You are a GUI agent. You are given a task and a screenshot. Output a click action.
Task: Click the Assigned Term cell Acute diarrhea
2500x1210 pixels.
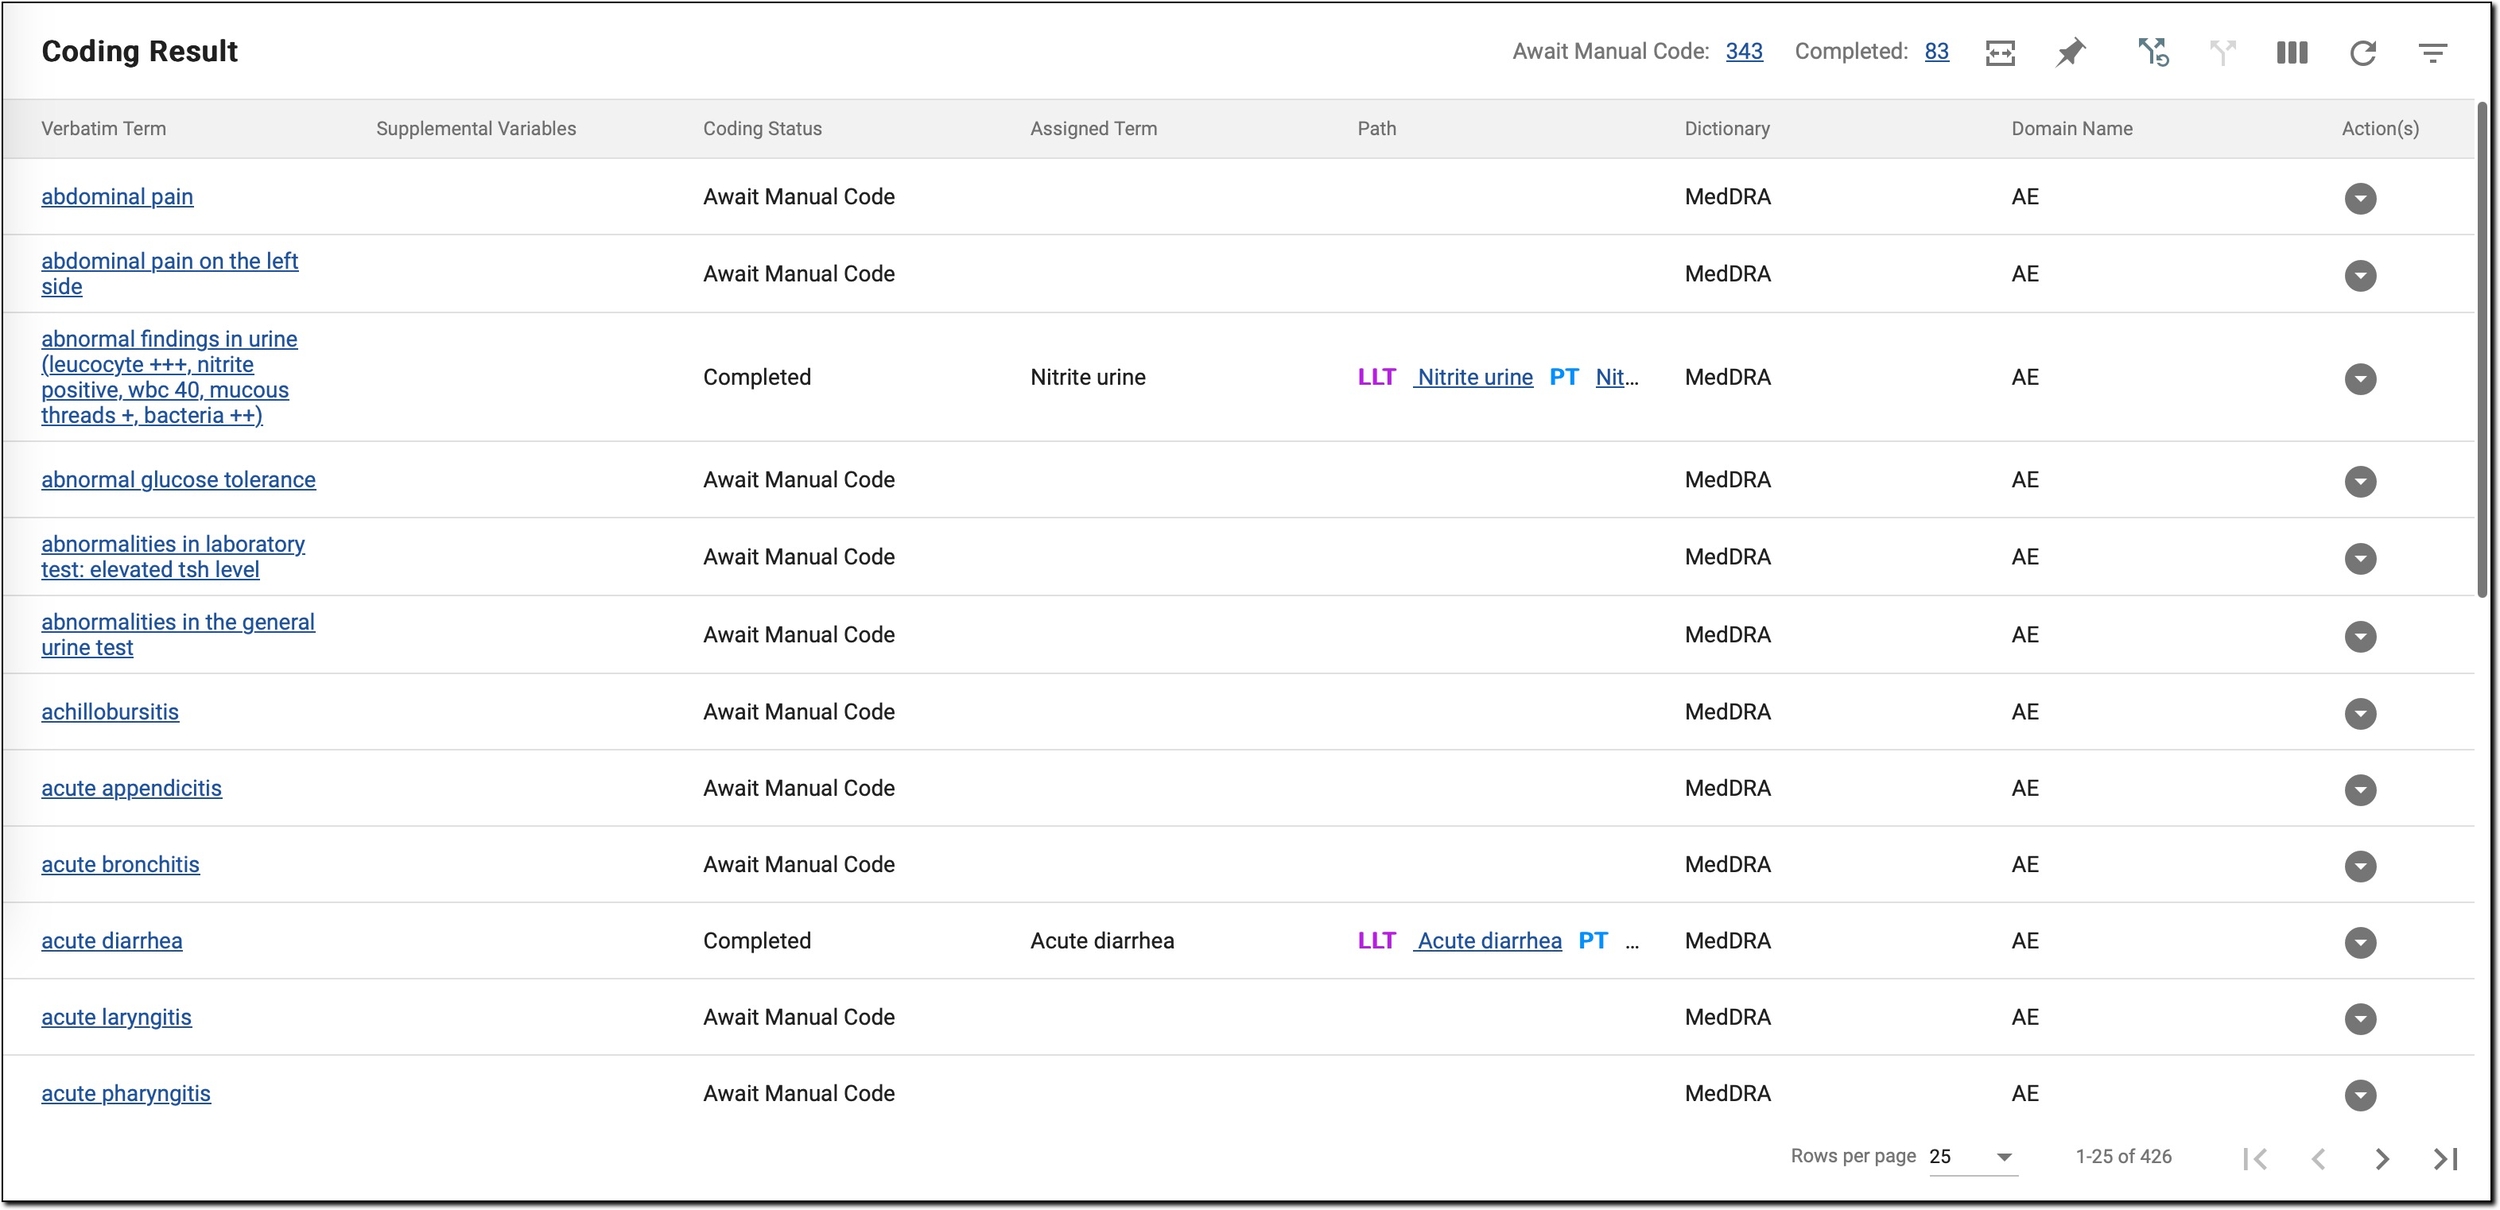click(1102, 941)
